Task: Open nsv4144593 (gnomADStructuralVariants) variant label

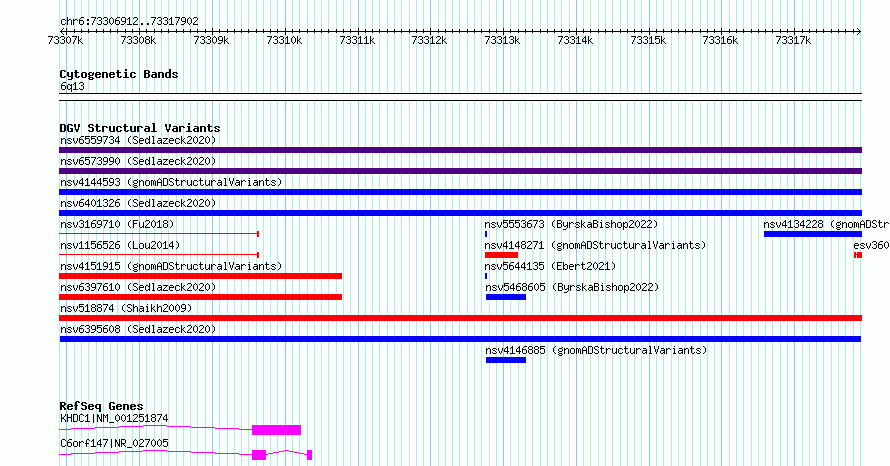Action: click(171, 182)
